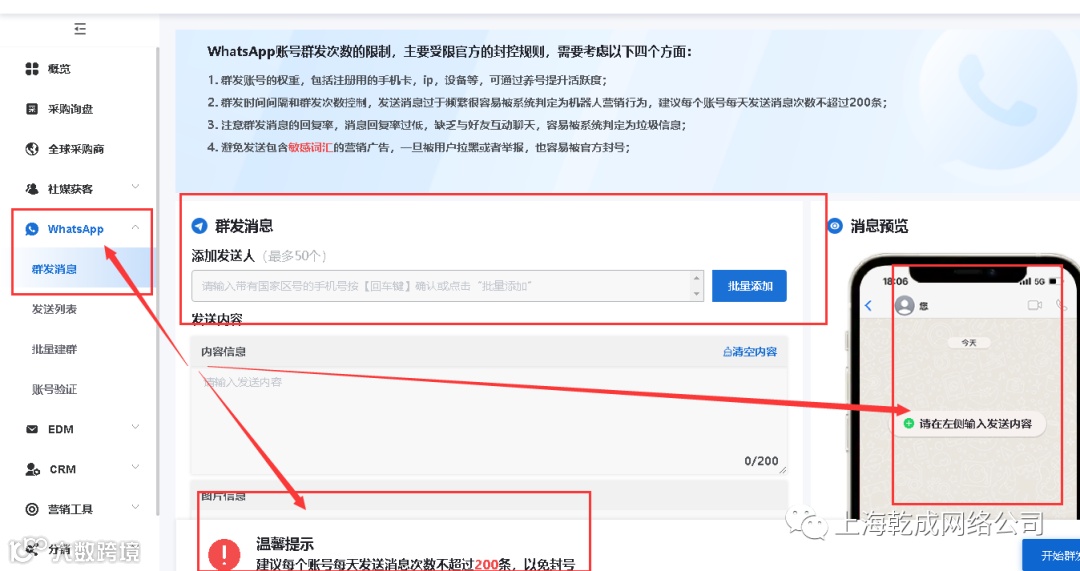This screenshot has width=1080, height=571.
Task: Click the left sidebar vertical scrollbar
Action: point(157,279)
